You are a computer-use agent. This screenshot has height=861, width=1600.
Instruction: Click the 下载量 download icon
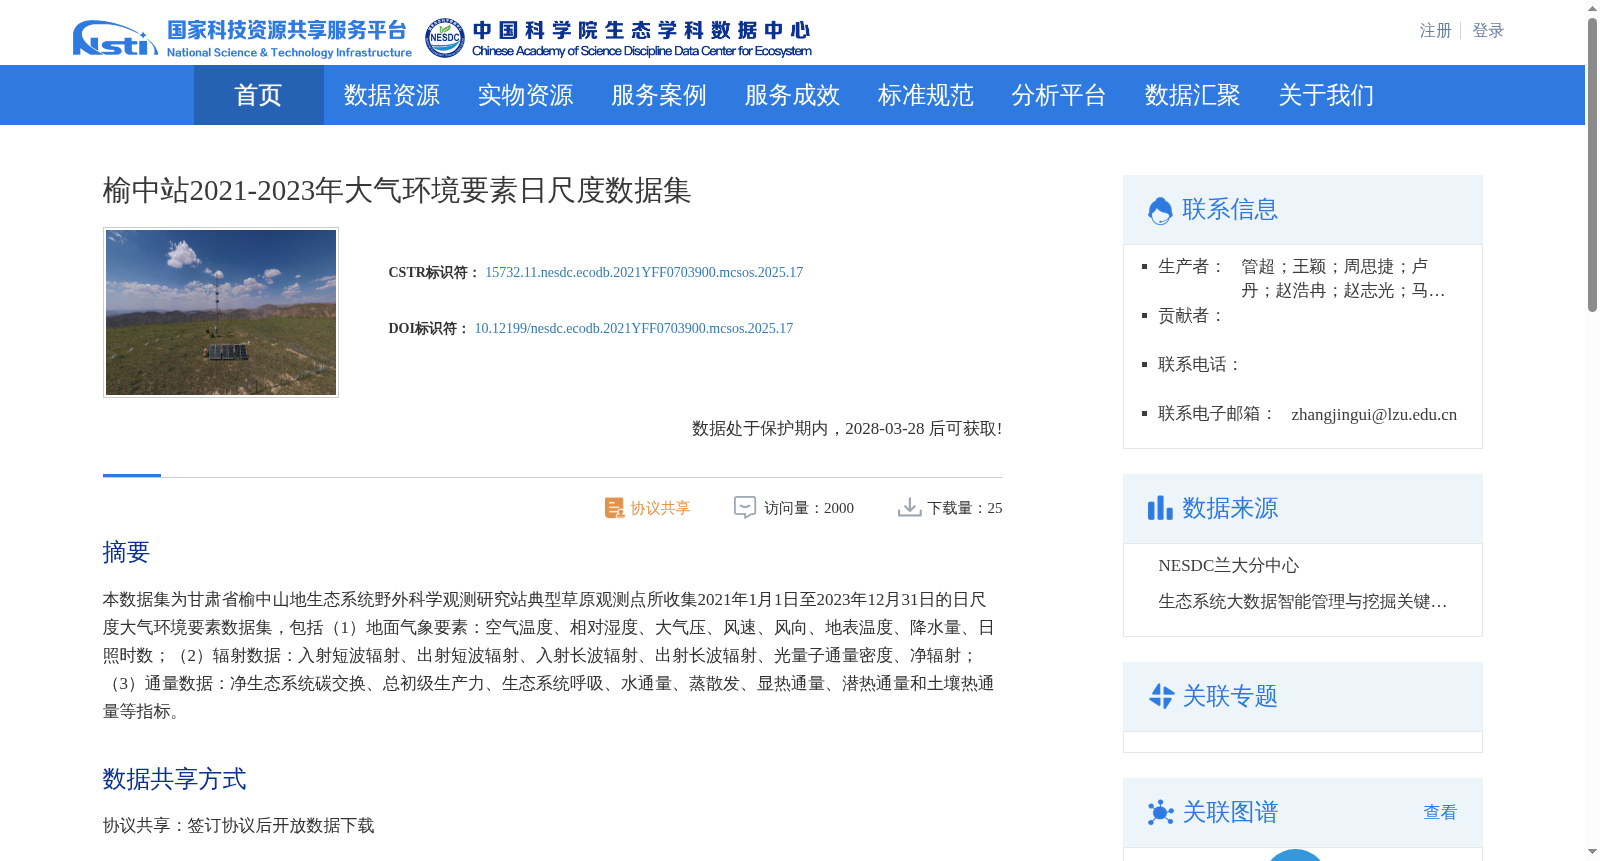909,507
